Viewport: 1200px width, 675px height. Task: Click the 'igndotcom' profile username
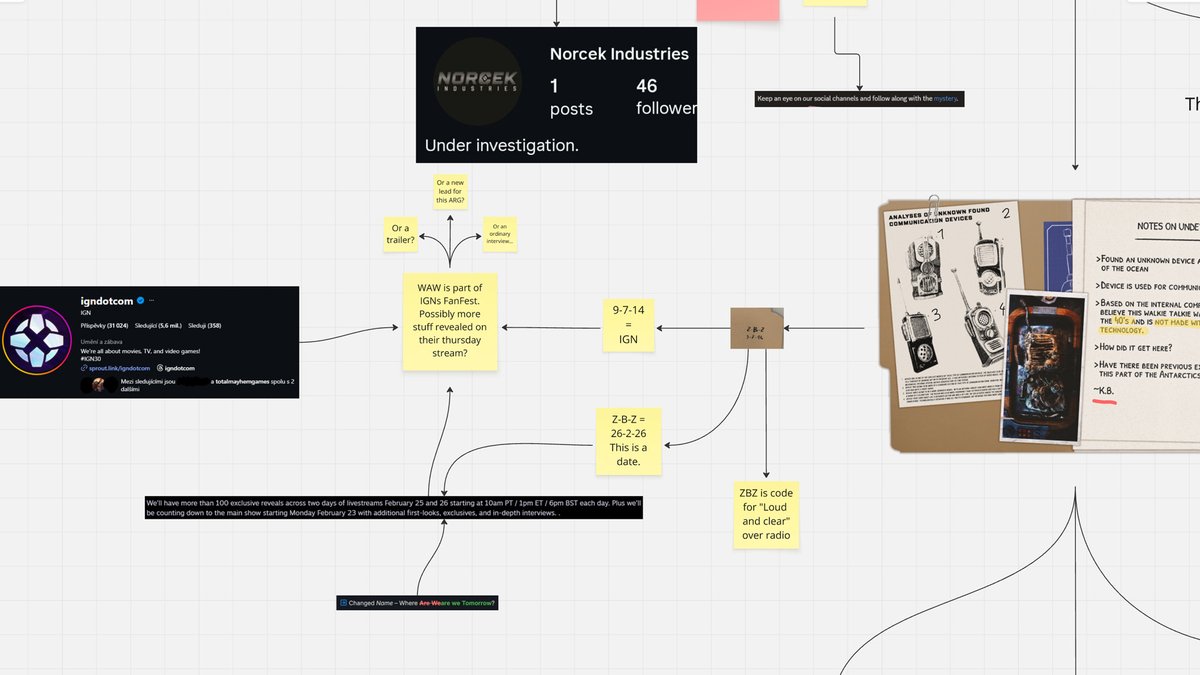(107, 300)
